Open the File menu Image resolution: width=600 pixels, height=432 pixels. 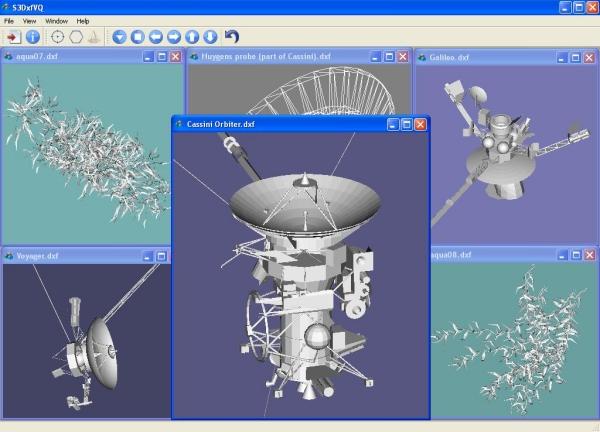click(x=9, y=21)
